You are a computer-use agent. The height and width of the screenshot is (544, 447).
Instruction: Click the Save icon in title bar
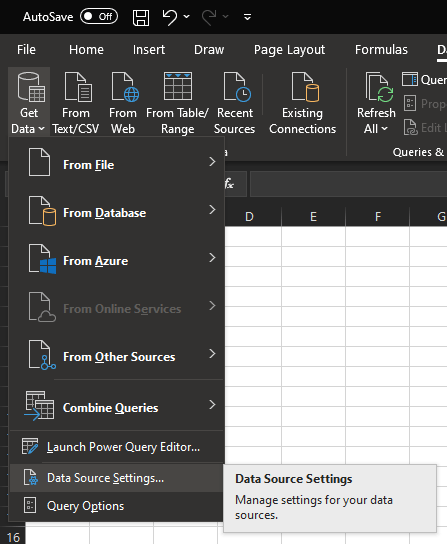(141, 17)
